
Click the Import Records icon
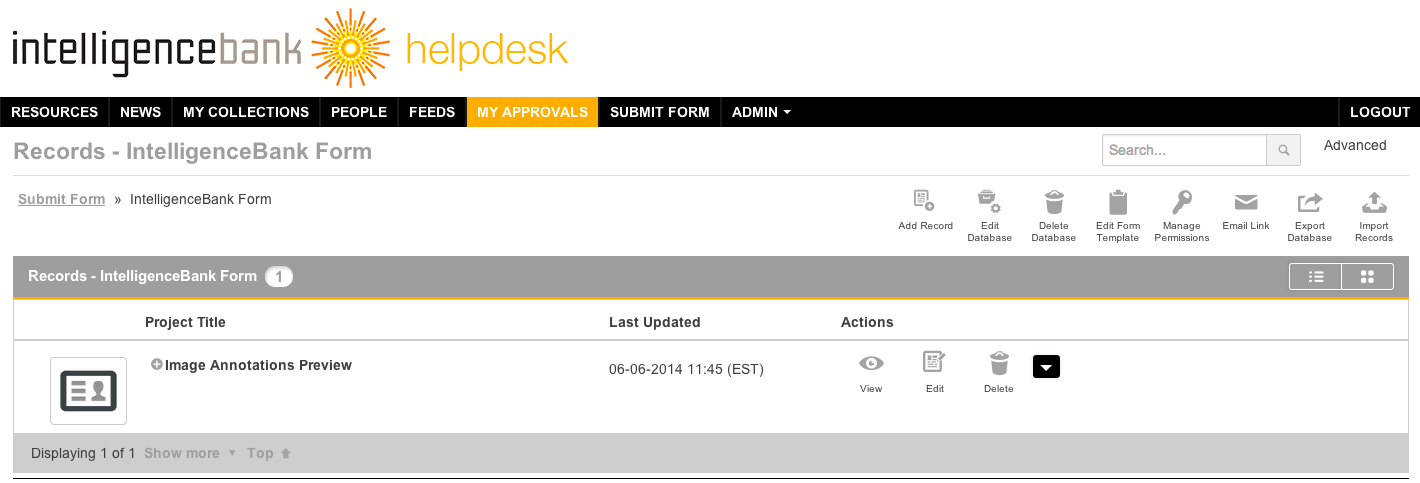(x=1374, y=202)
